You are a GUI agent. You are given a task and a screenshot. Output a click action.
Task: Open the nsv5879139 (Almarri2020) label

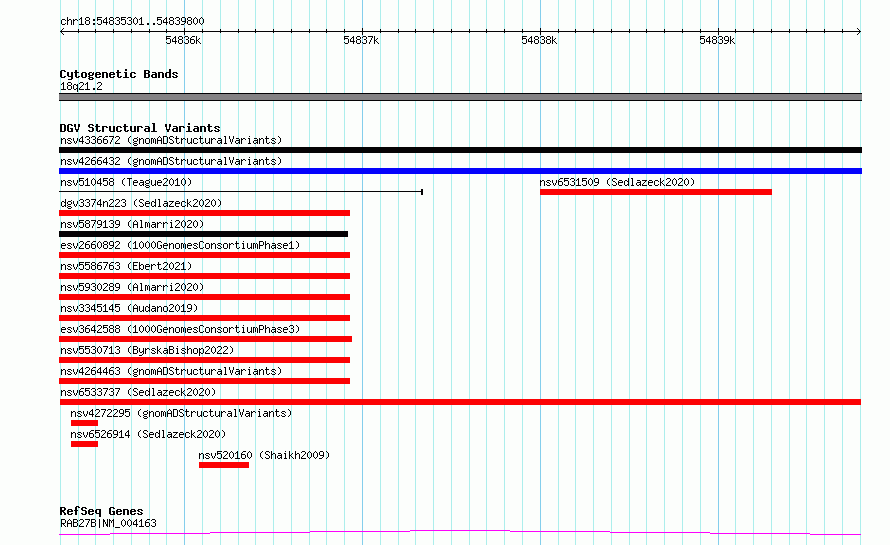[132, 224]
